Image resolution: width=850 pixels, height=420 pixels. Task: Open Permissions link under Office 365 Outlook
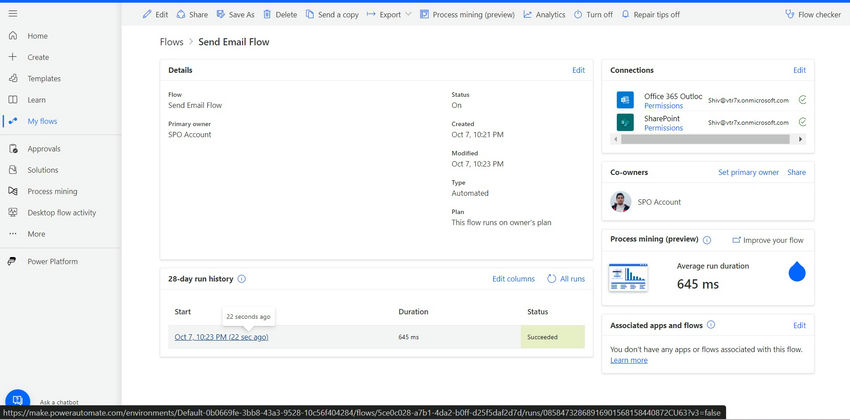(664, 106)
